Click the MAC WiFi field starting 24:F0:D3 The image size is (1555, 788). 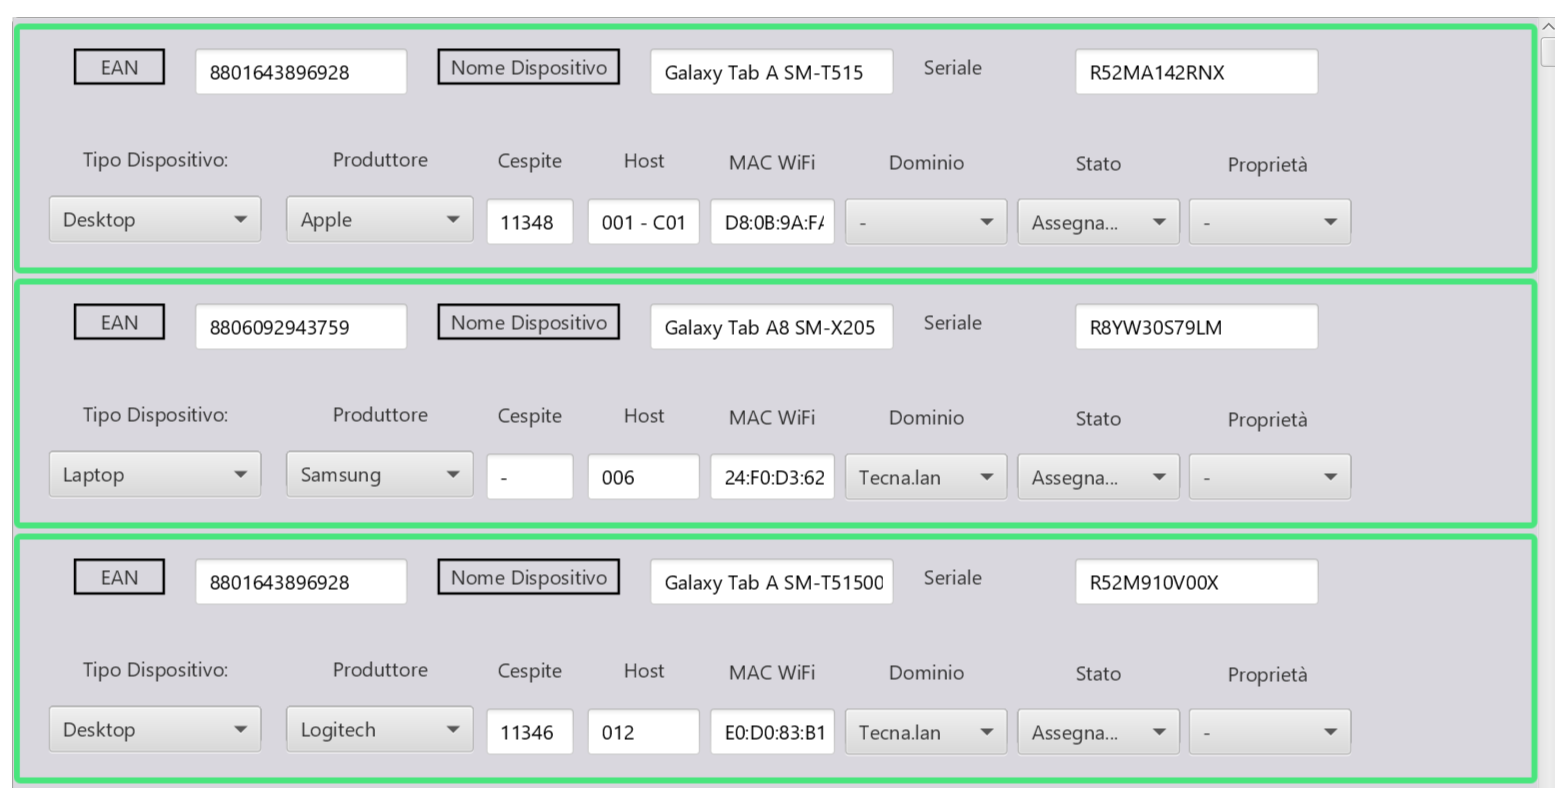tap(772, 477)
